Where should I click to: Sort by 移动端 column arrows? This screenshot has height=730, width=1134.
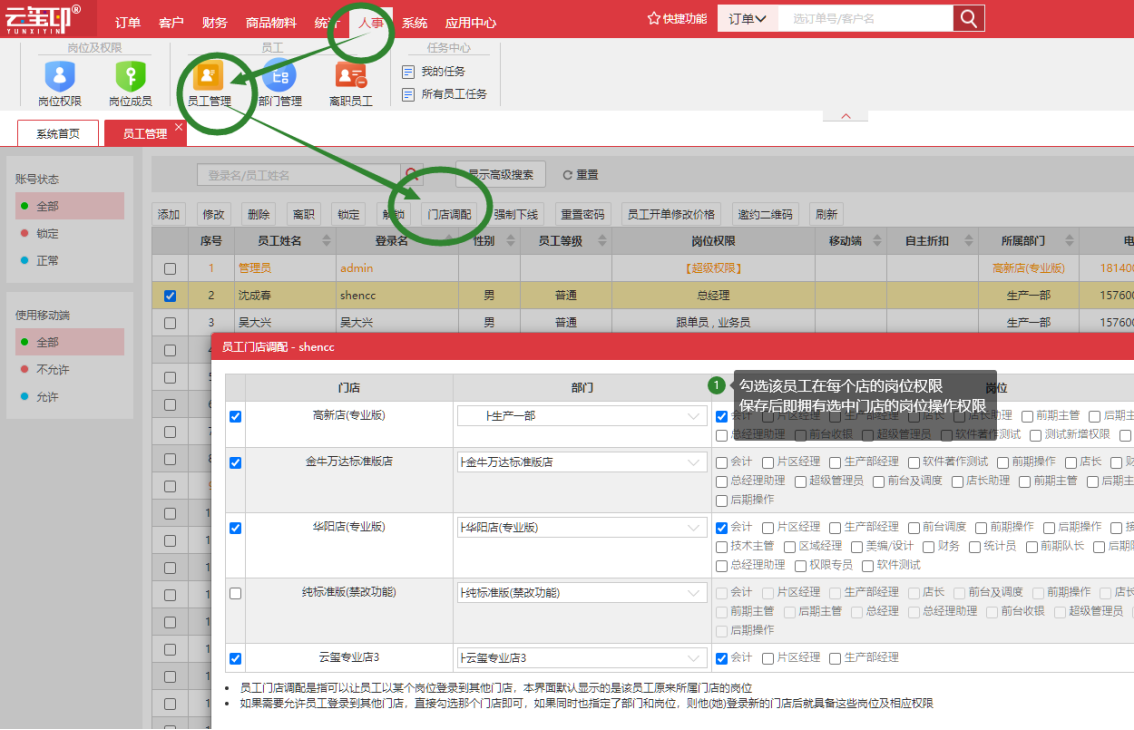coord(877,241)
